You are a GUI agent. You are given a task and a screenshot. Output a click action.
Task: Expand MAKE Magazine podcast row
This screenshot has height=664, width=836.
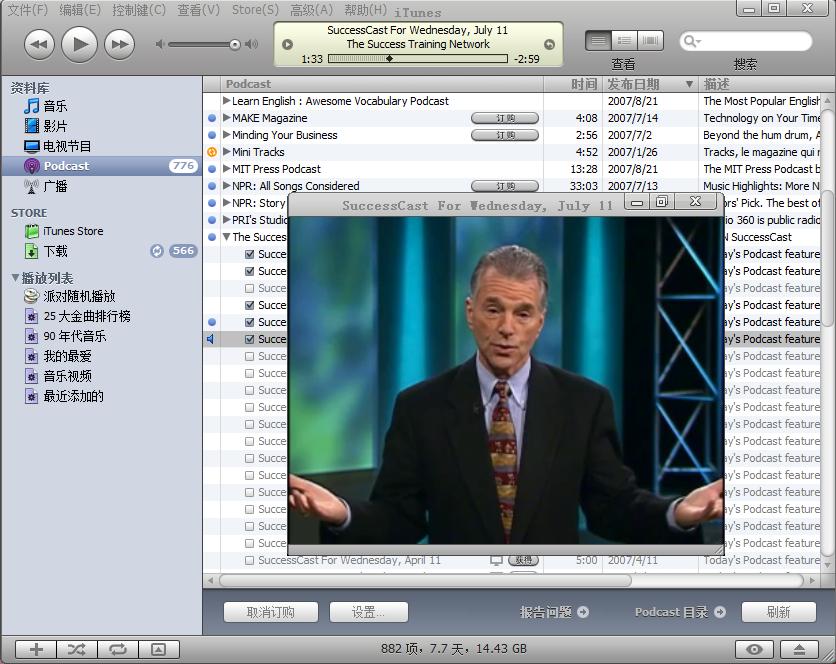coord(227,117)
